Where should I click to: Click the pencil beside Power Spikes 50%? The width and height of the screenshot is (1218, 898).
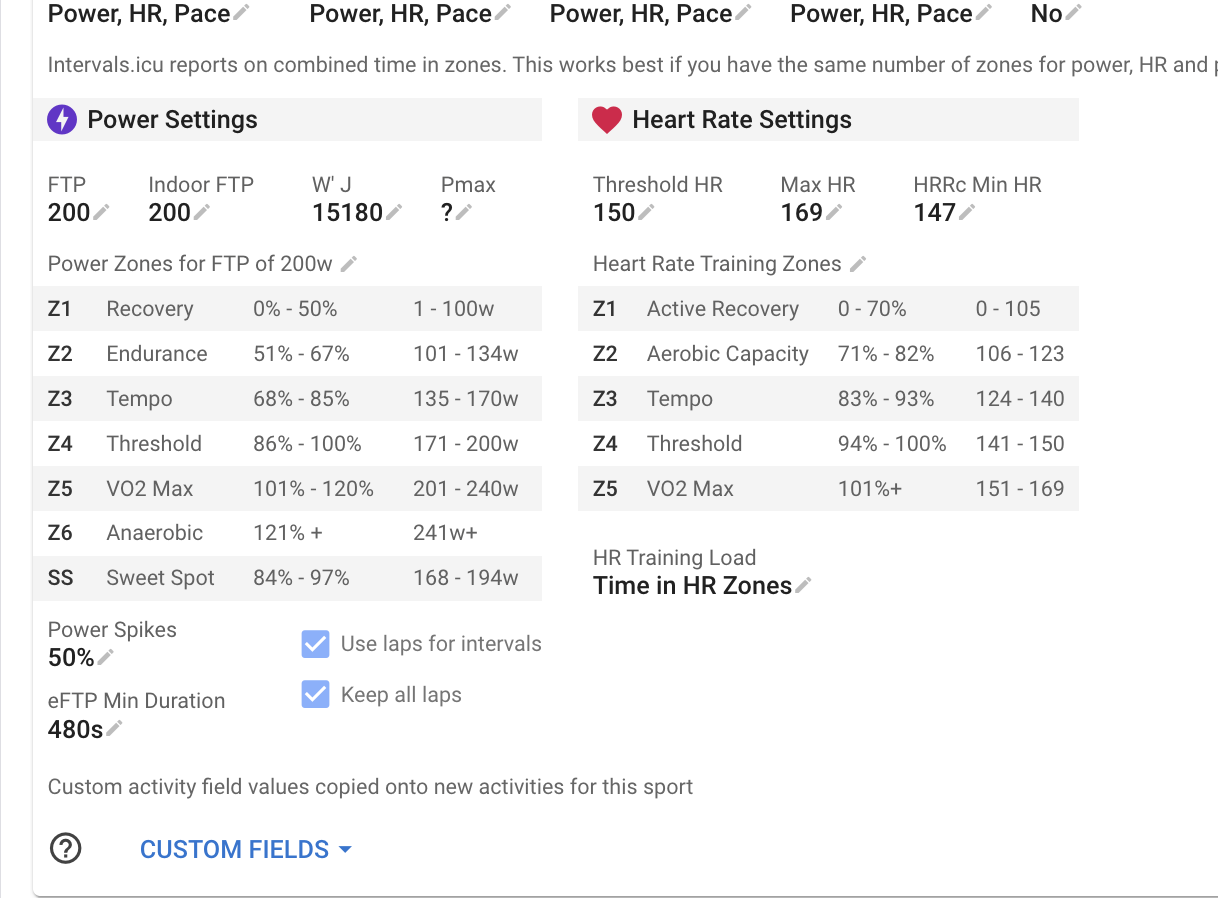[x=106, y=657]
